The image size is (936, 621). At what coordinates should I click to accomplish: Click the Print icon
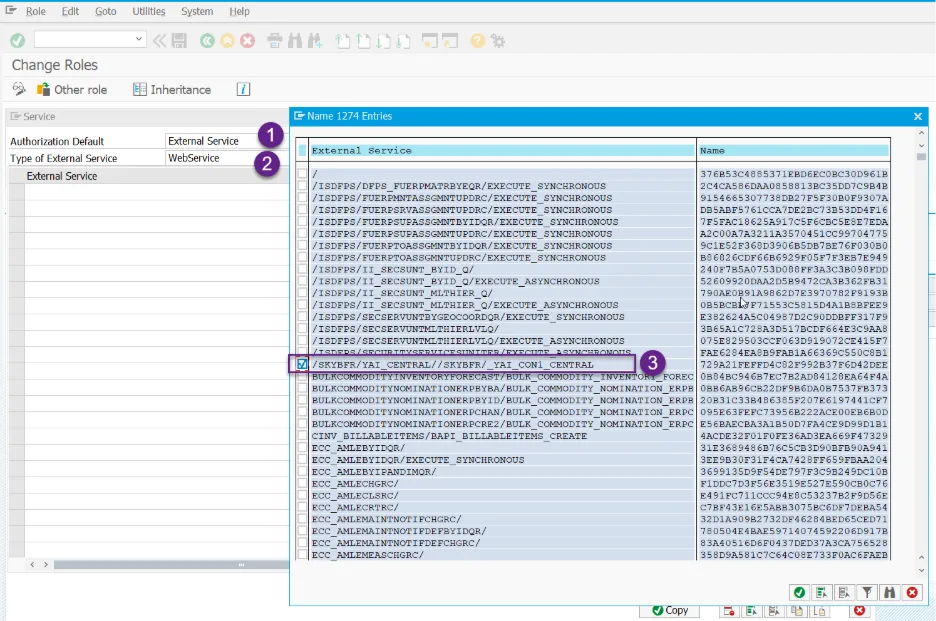coord(275,41)
